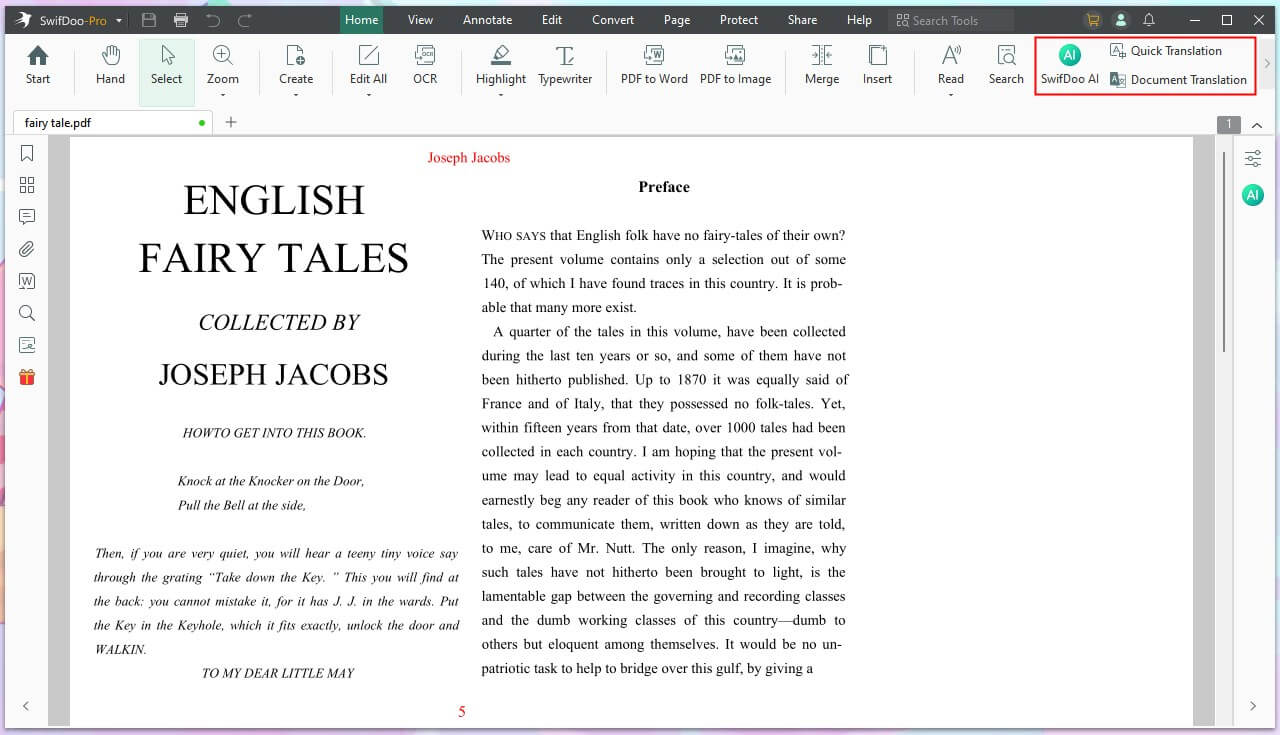
Task: Click the Merge tool
Action: pos(822,65)
